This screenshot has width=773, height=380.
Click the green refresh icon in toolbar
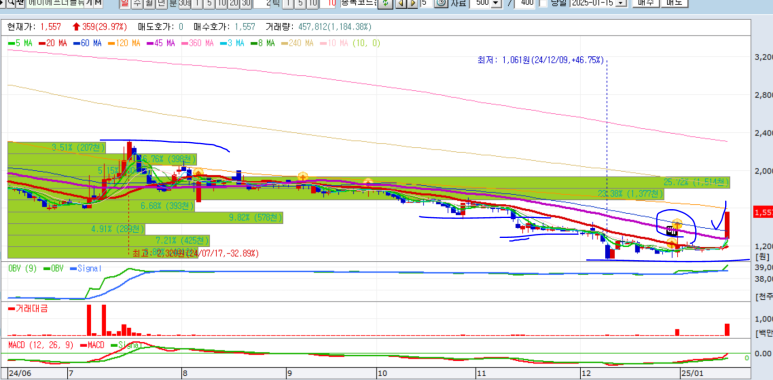[386, 3]
